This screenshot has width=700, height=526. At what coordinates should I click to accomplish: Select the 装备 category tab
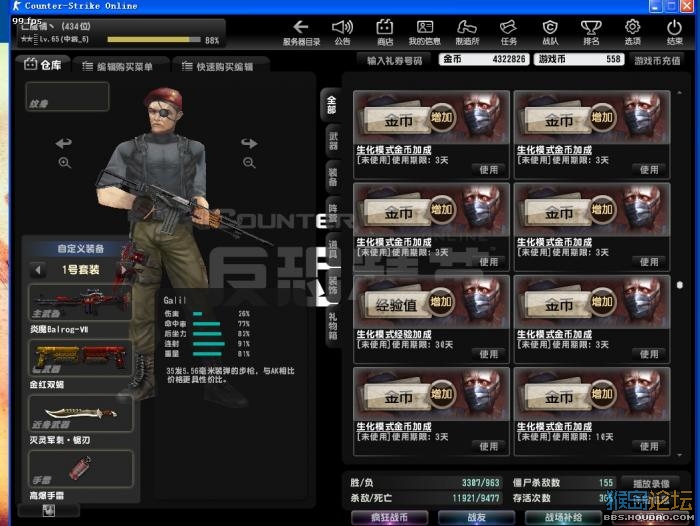[x=333, y=177]
